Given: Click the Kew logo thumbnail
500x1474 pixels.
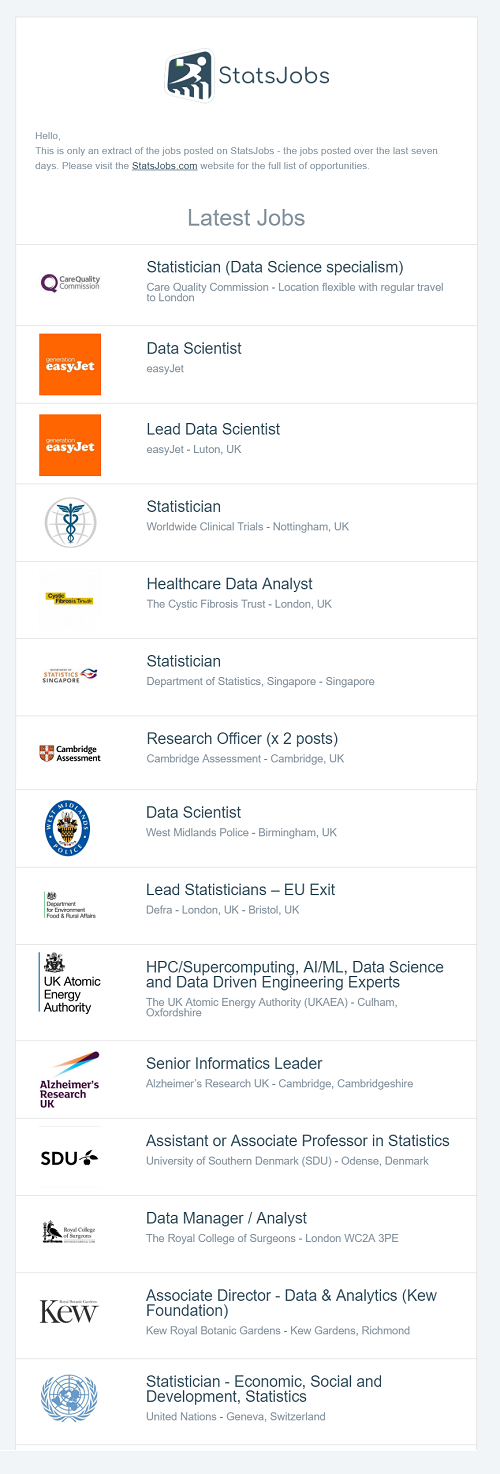Looking at the screenshot, I should [x=70, y=1311].
